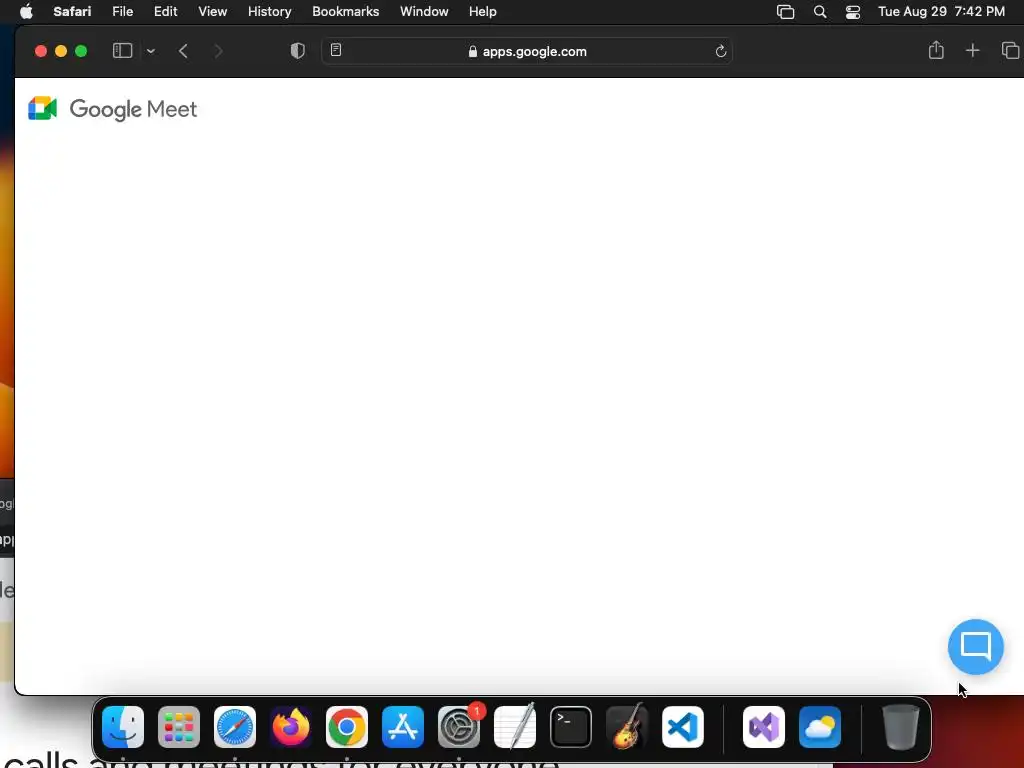This screenshot has height=768, width=1024.
Task: Open the Bookmarks menu
Action: (345, 11)
